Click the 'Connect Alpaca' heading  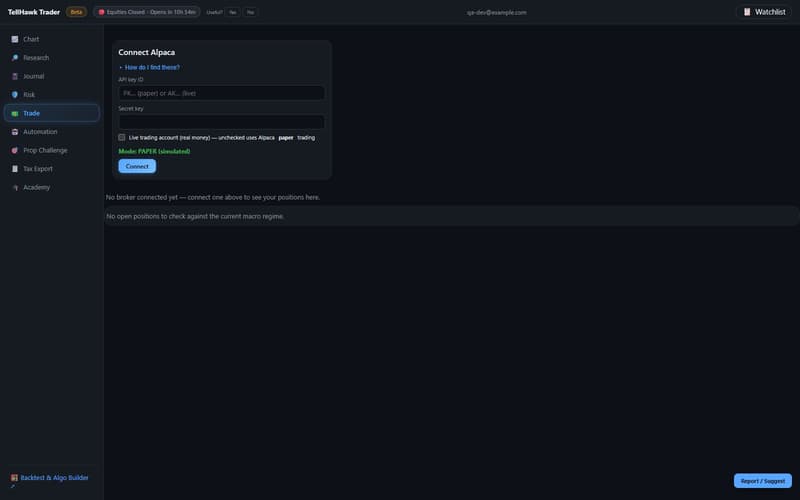146,52
